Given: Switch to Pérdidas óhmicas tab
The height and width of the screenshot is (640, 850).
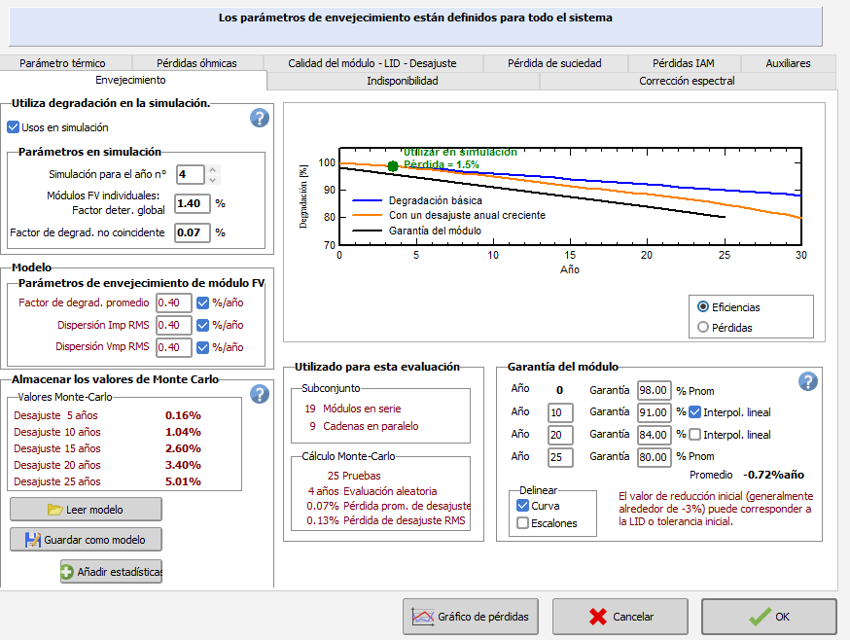Looking at the screenshot, I should (197, 63).
